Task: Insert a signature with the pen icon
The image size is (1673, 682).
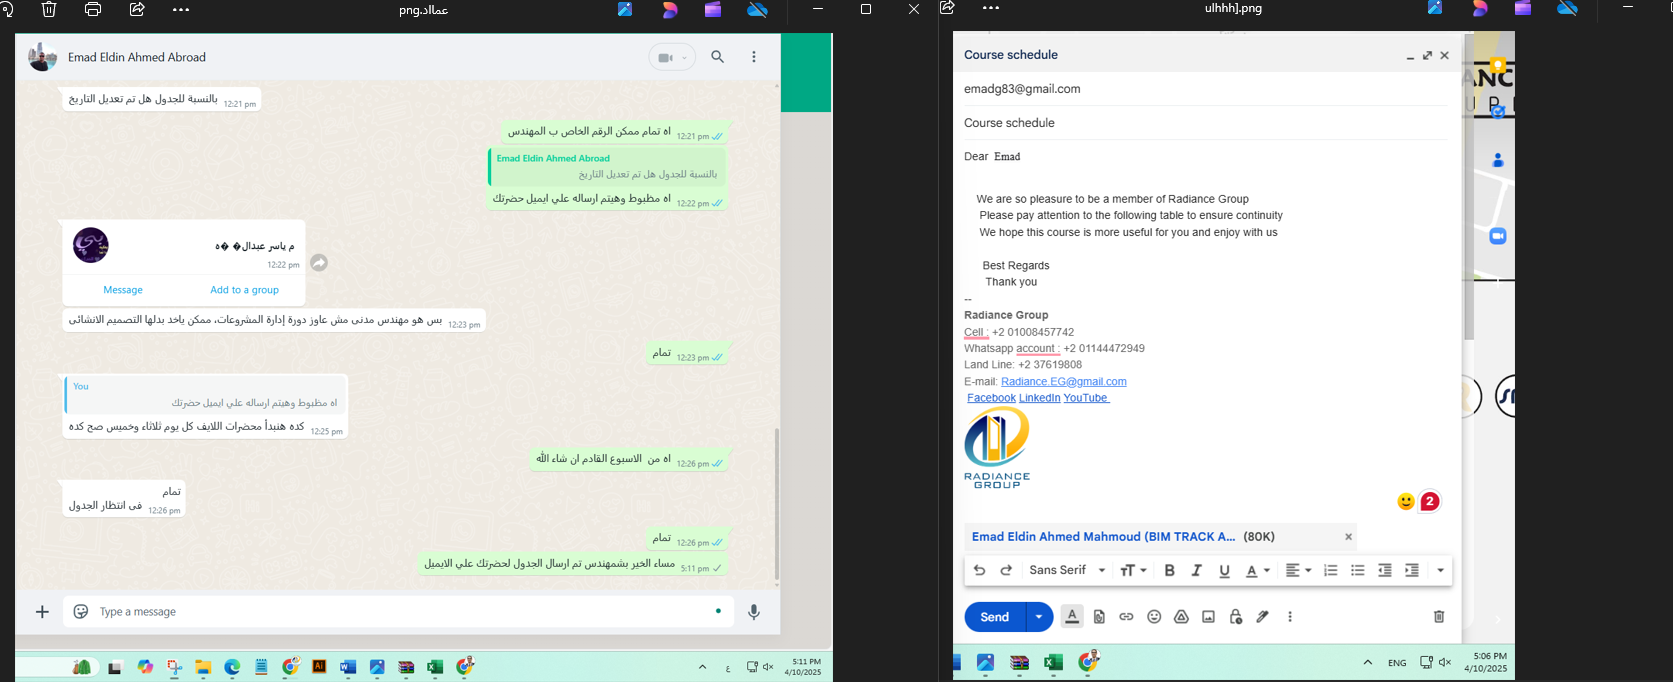Action: point(1263,617)
